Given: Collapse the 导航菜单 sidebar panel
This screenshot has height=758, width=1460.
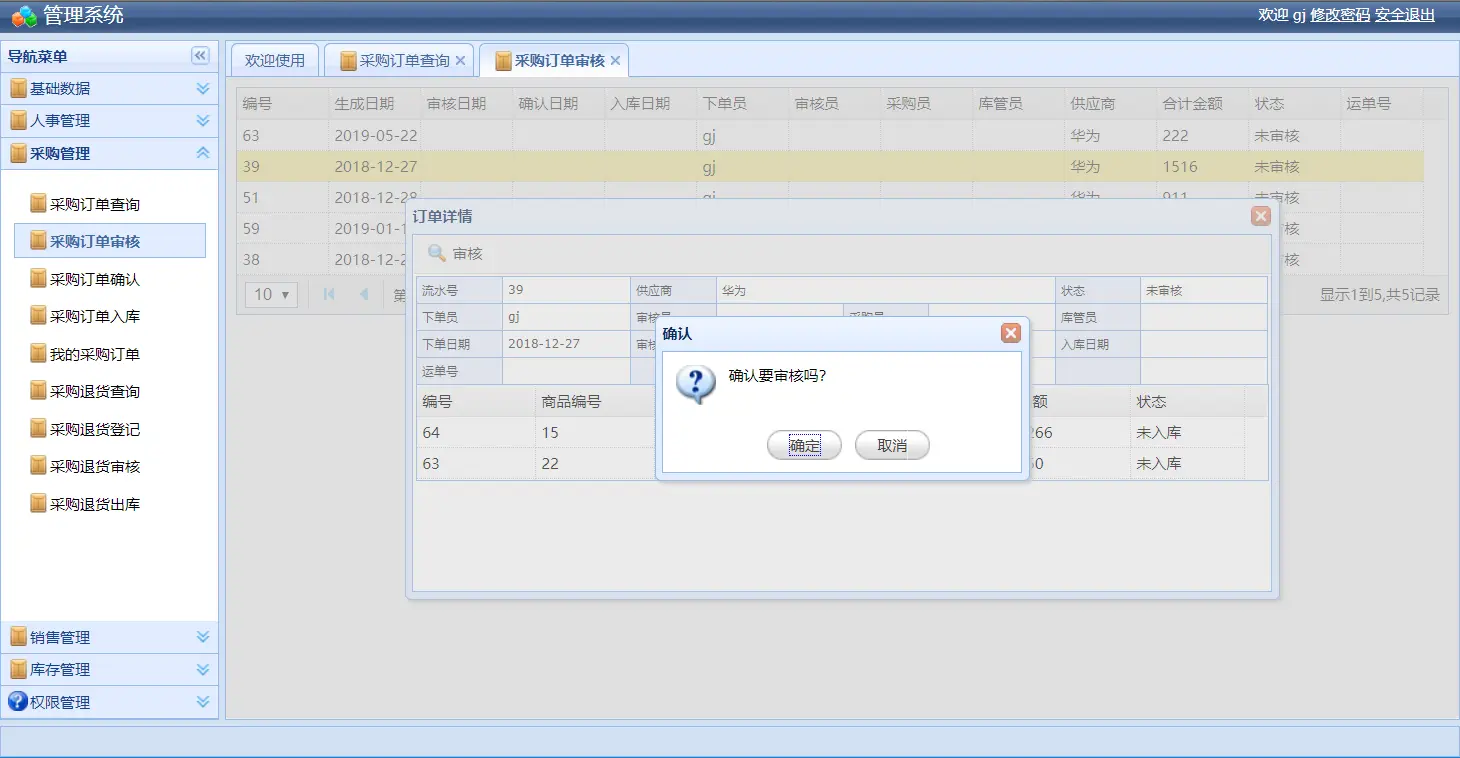Looking at the screenshot, I should tap(200, 56).
